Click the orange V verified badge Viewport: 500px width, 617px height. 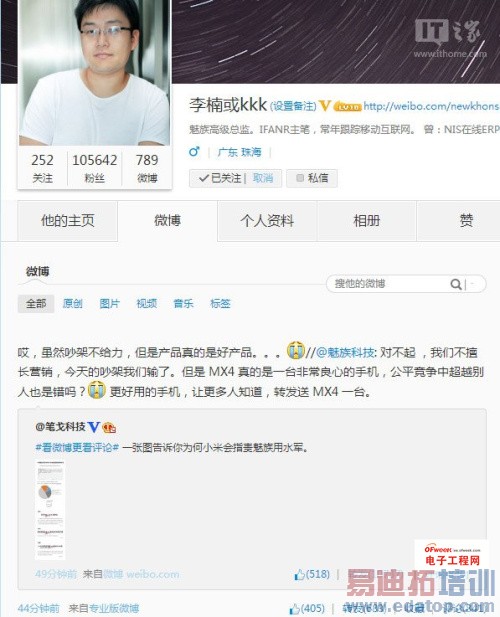point(325,105)
